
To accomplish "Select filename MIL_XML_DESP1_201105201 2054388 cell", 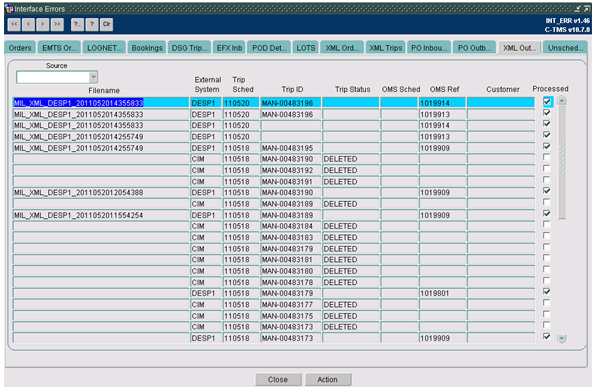I will [x=101, y=193].
